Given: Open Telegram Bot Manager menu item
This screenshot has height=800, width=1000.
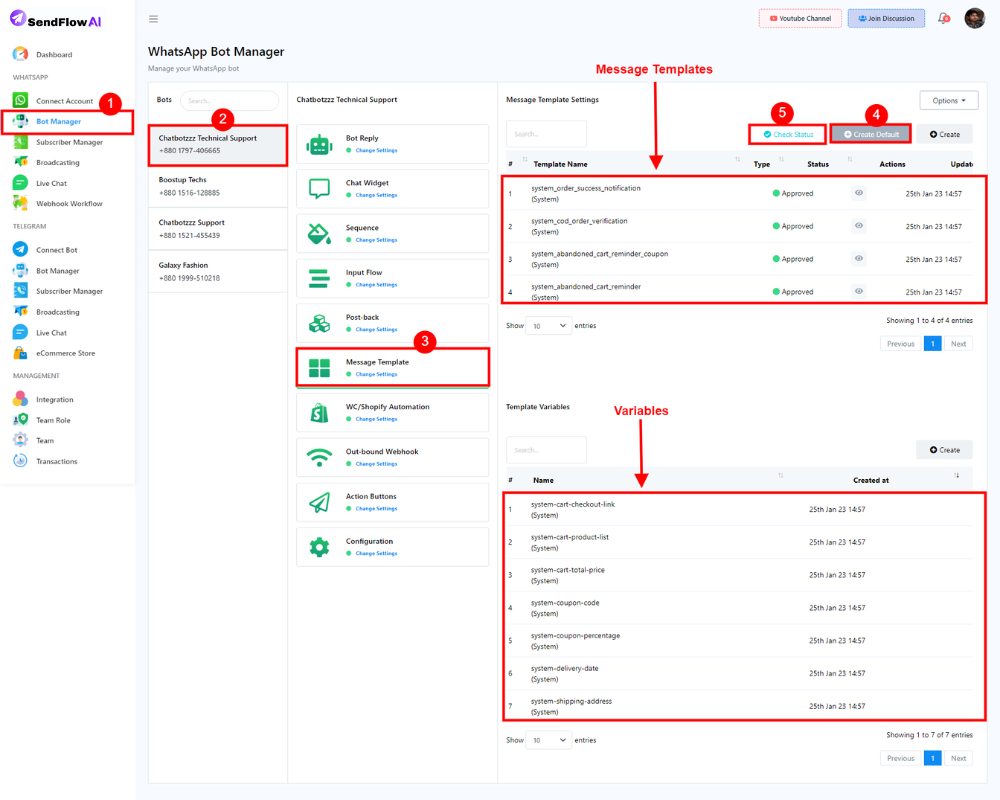Looking at the screenshot, I should (x=57, y=270).
